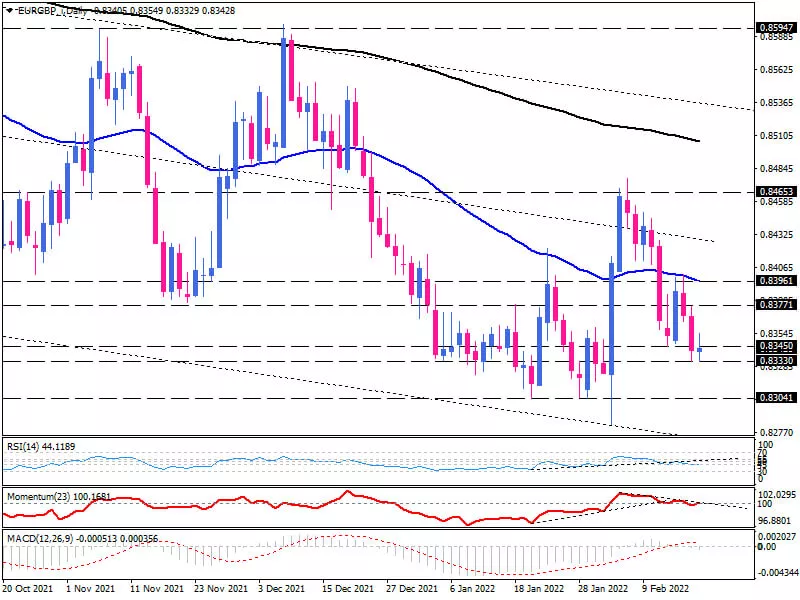Viewport: 800px width, 600px height.
Task: Select the 0.83450 price level tag
Action: pos(776,346)
